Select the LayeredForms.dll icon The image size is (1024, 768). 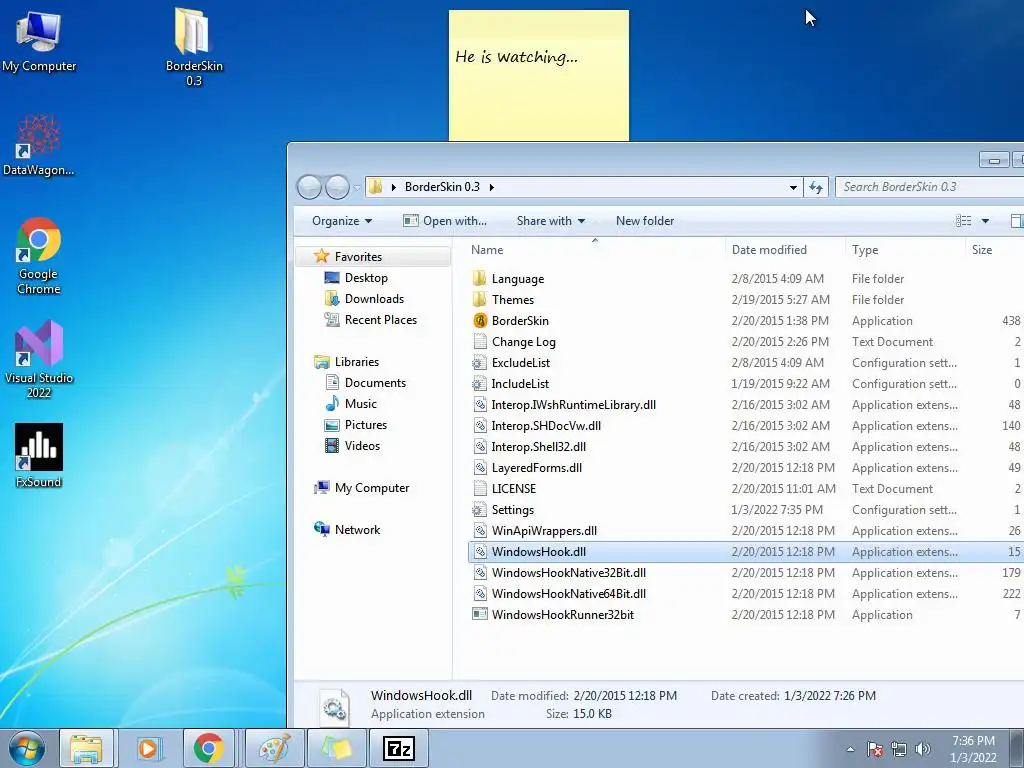click(480, 468)
